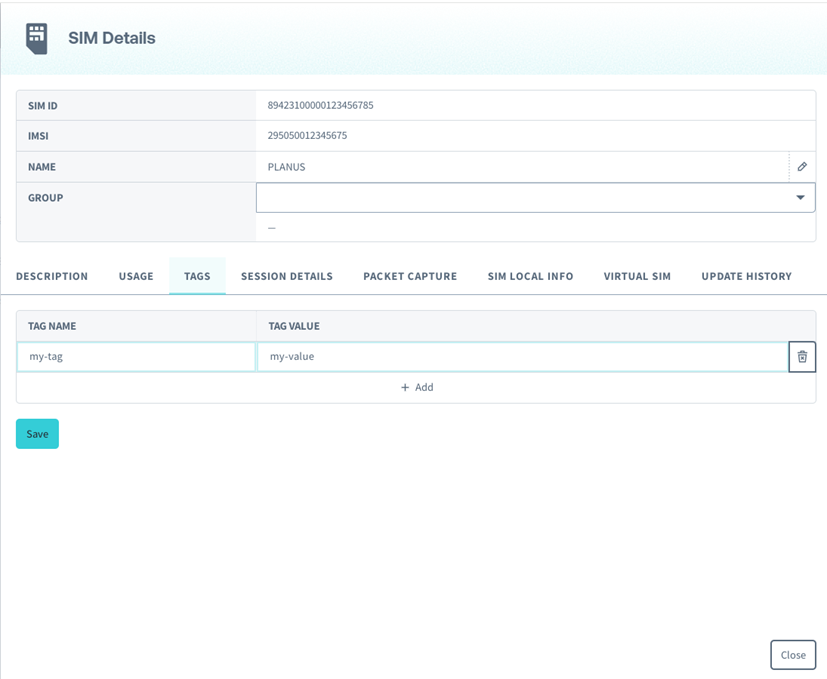Screen dimensions: 827x679
Task: Add a new tag row
Action: [416, 387]
